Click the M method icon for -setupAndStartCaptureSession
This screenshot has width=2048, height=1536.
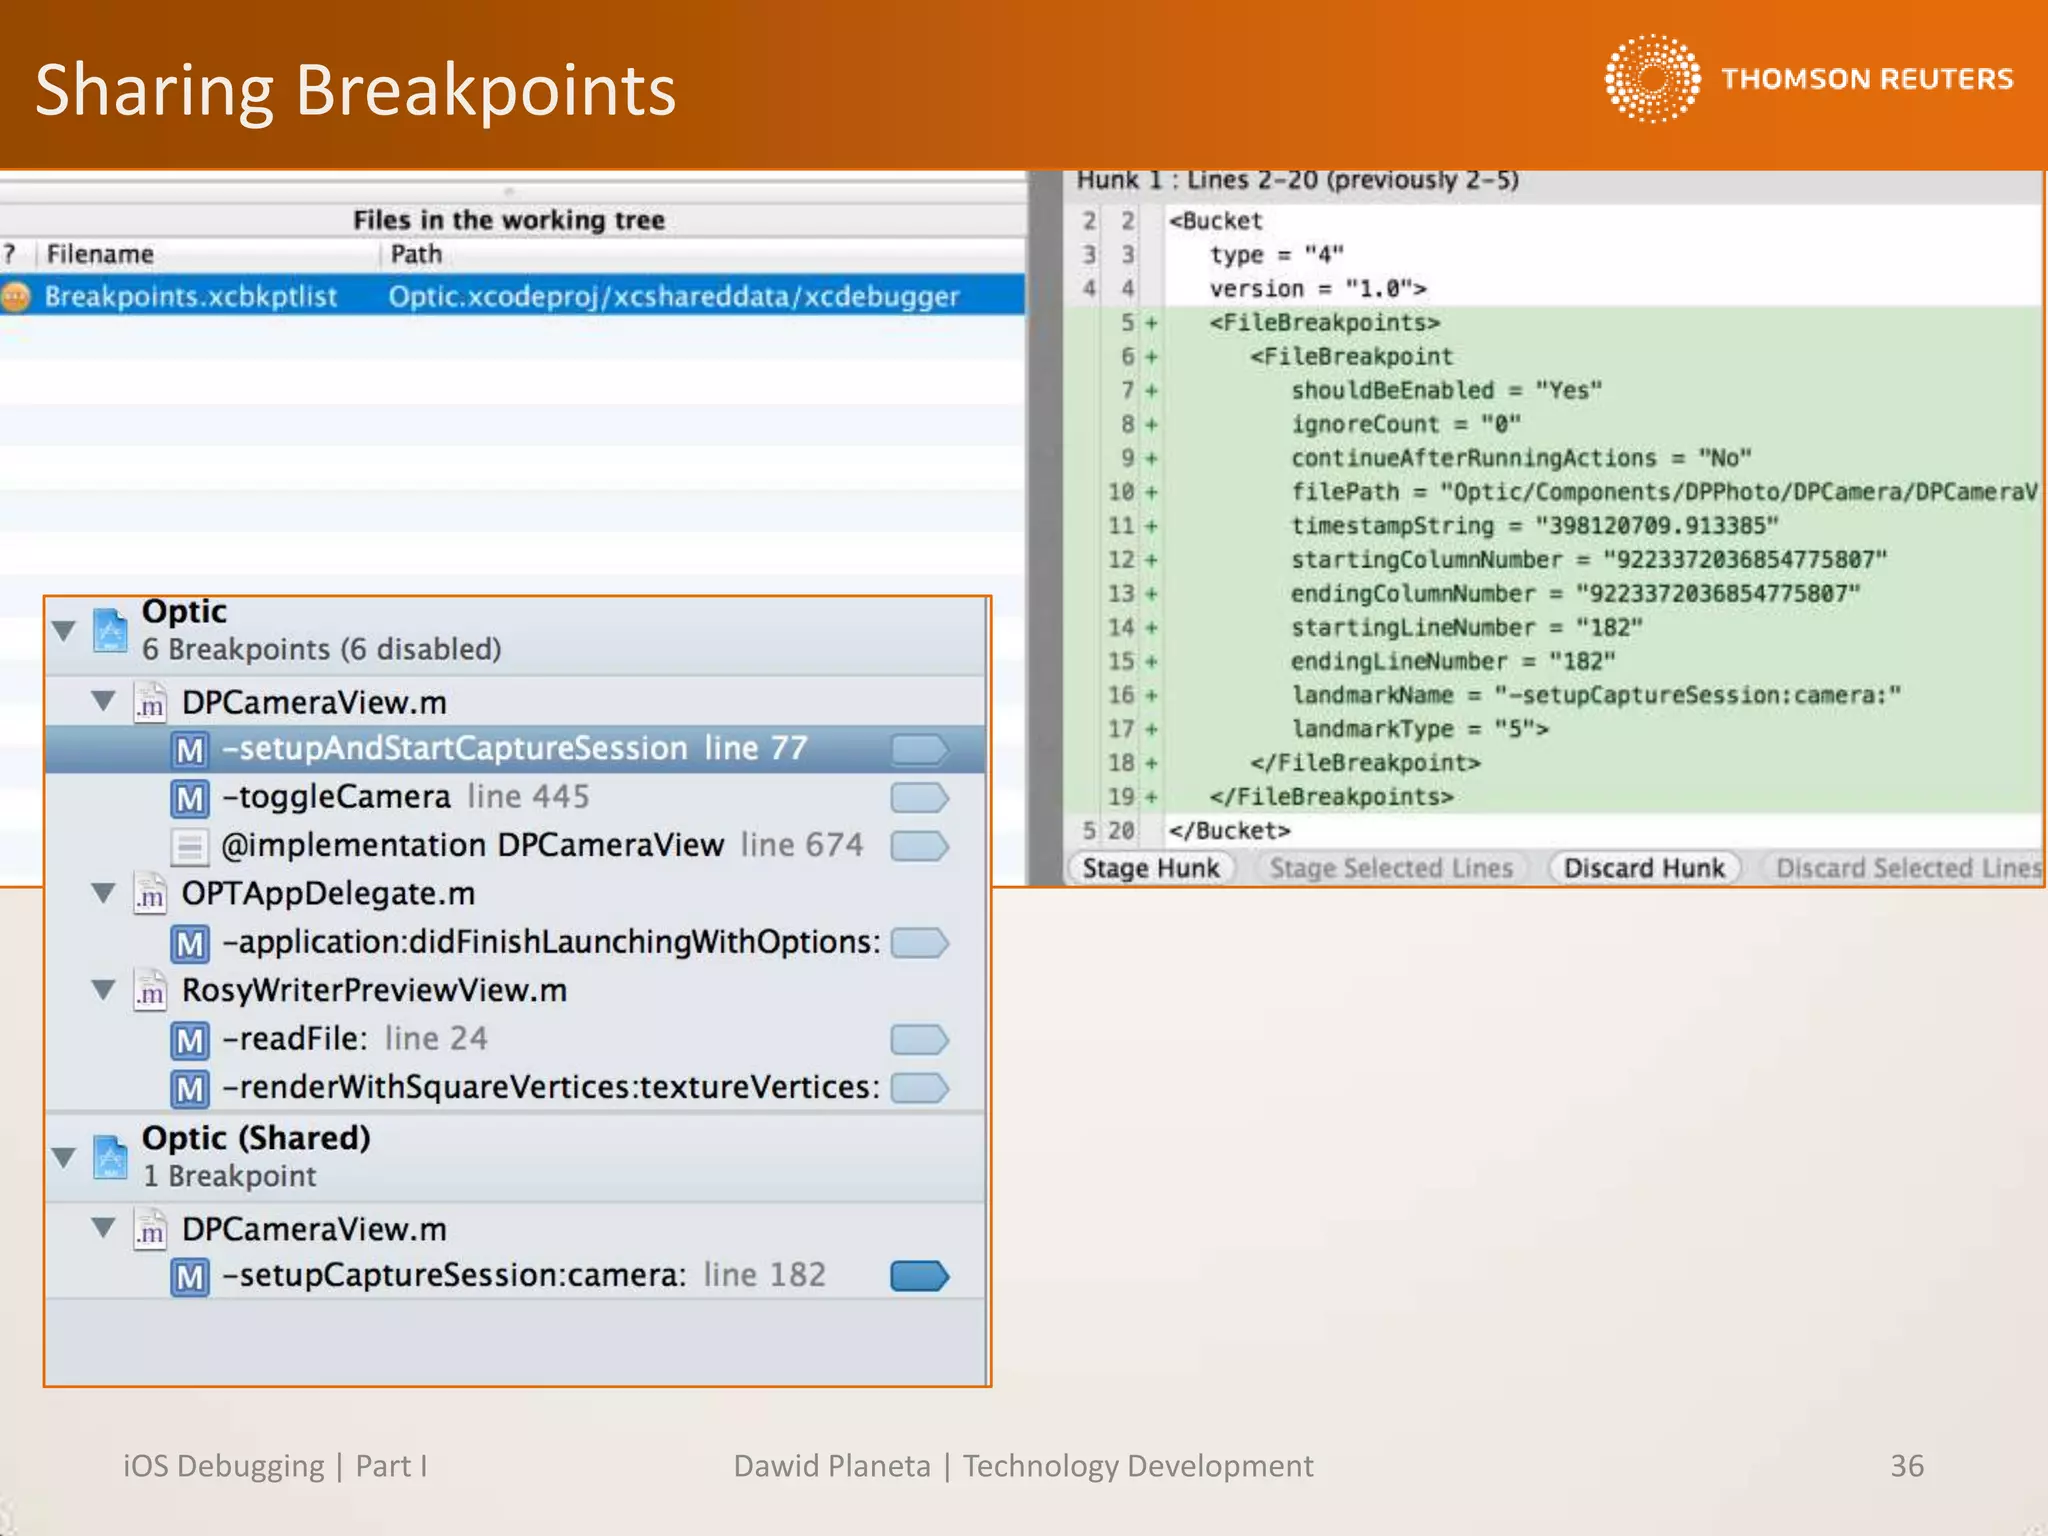[190, 749]
